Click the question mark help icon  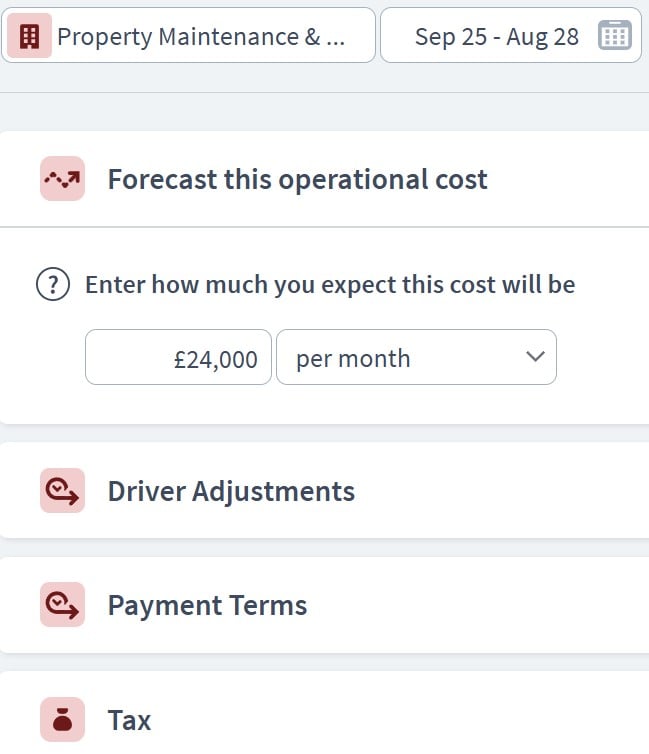(52, 285)
